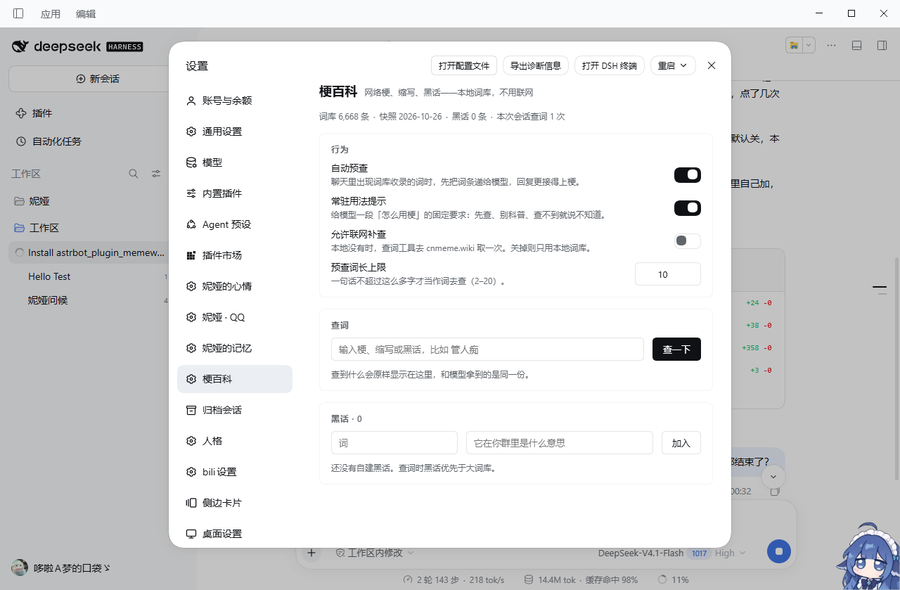The width and height of the screenshot is (900, 590).
Task: Click the 预查词长上限 number field
Action: [668, 274]
